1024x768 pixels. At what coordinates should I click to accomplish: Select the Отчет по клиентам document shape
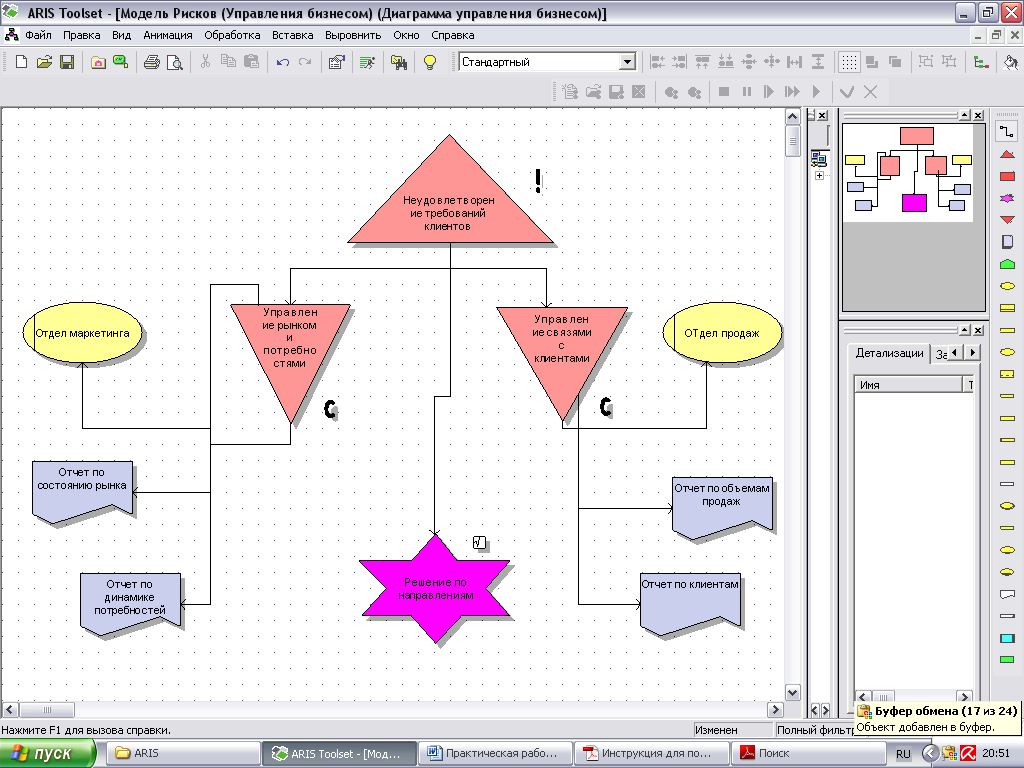point(690,604)
